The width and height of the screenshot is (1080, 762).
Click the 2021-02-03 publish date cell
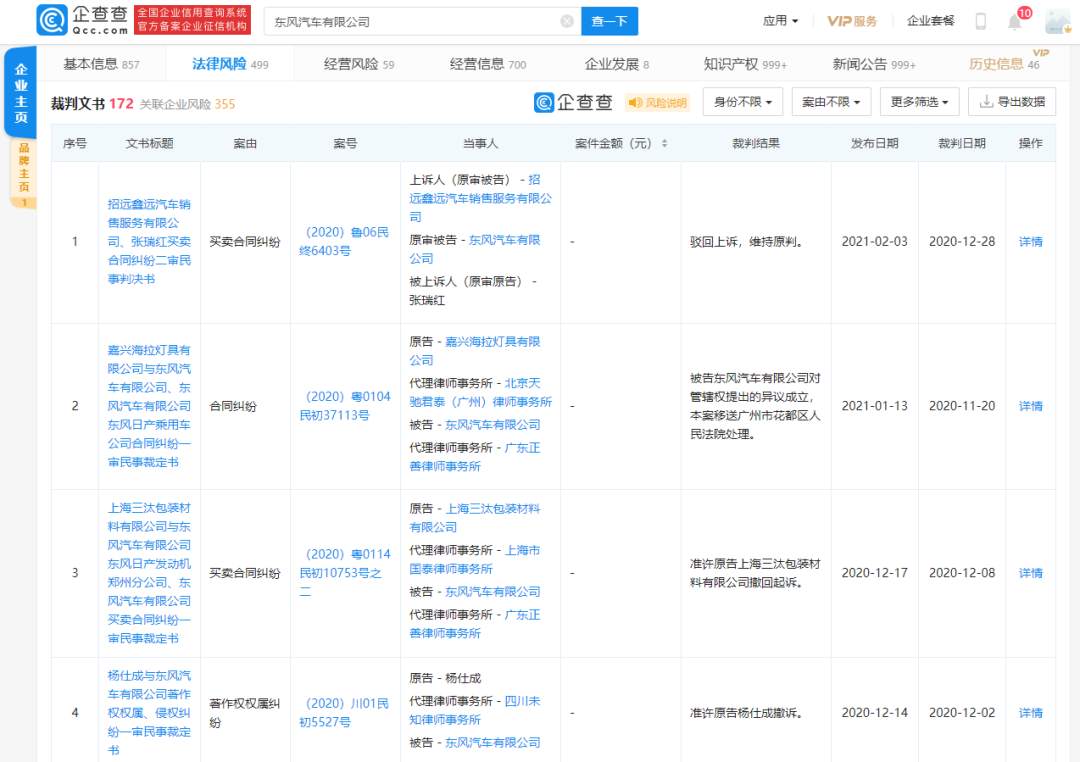coord(874,242)
